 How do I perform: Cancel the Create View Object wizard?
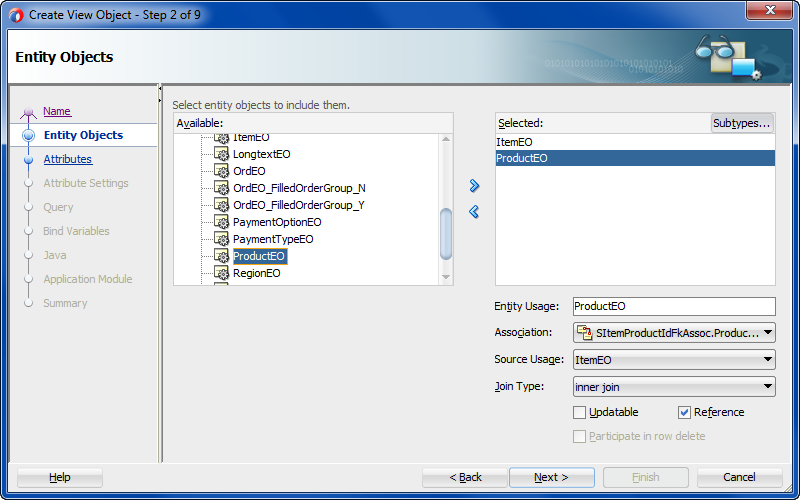tap(739, 478)
